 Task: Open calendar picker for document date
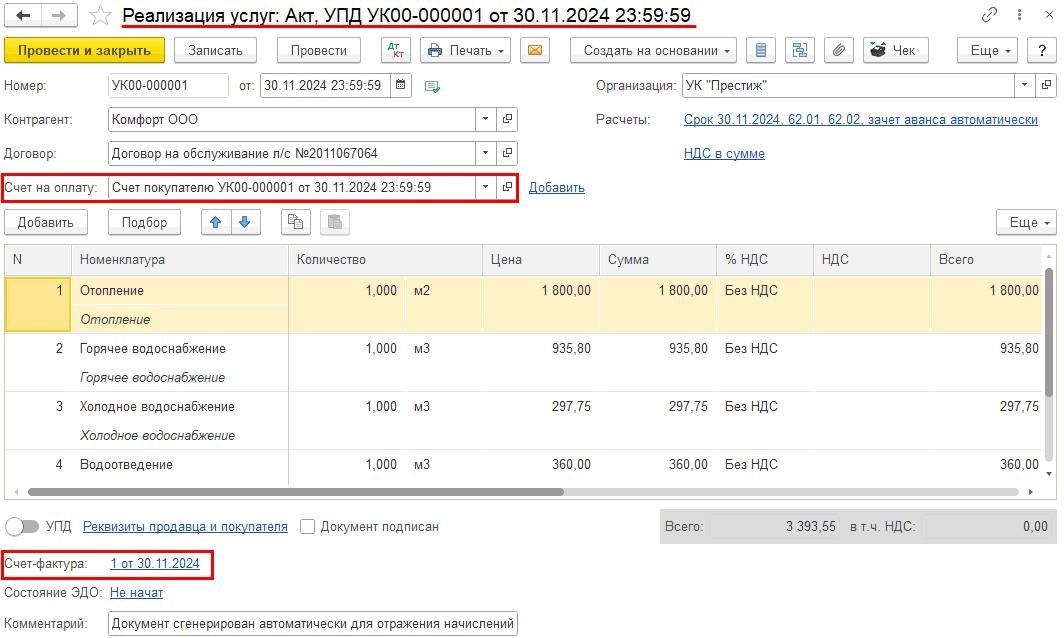click(x=401, y=86)
